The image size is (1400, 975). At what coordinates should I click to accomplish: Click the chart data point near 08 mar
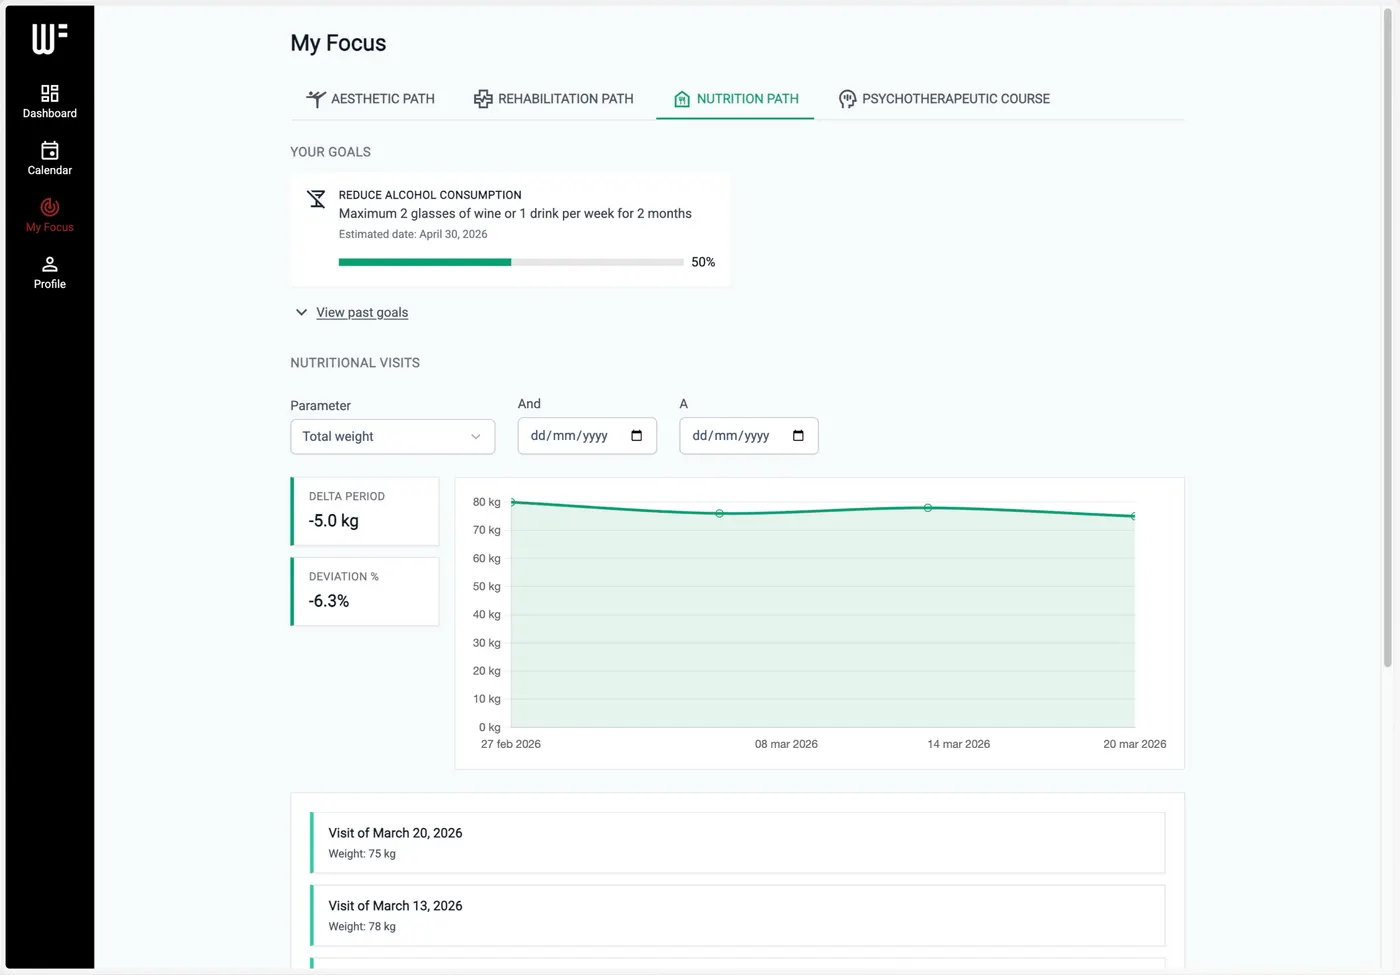(720, 513)
